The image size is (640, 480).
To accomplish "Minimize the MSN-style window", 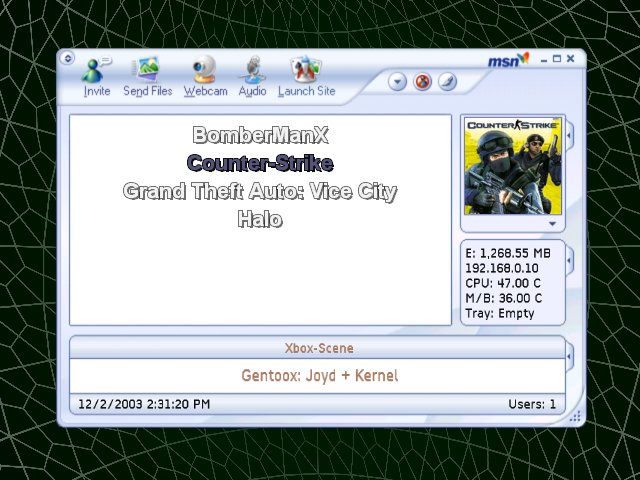I will click(544, 60).
